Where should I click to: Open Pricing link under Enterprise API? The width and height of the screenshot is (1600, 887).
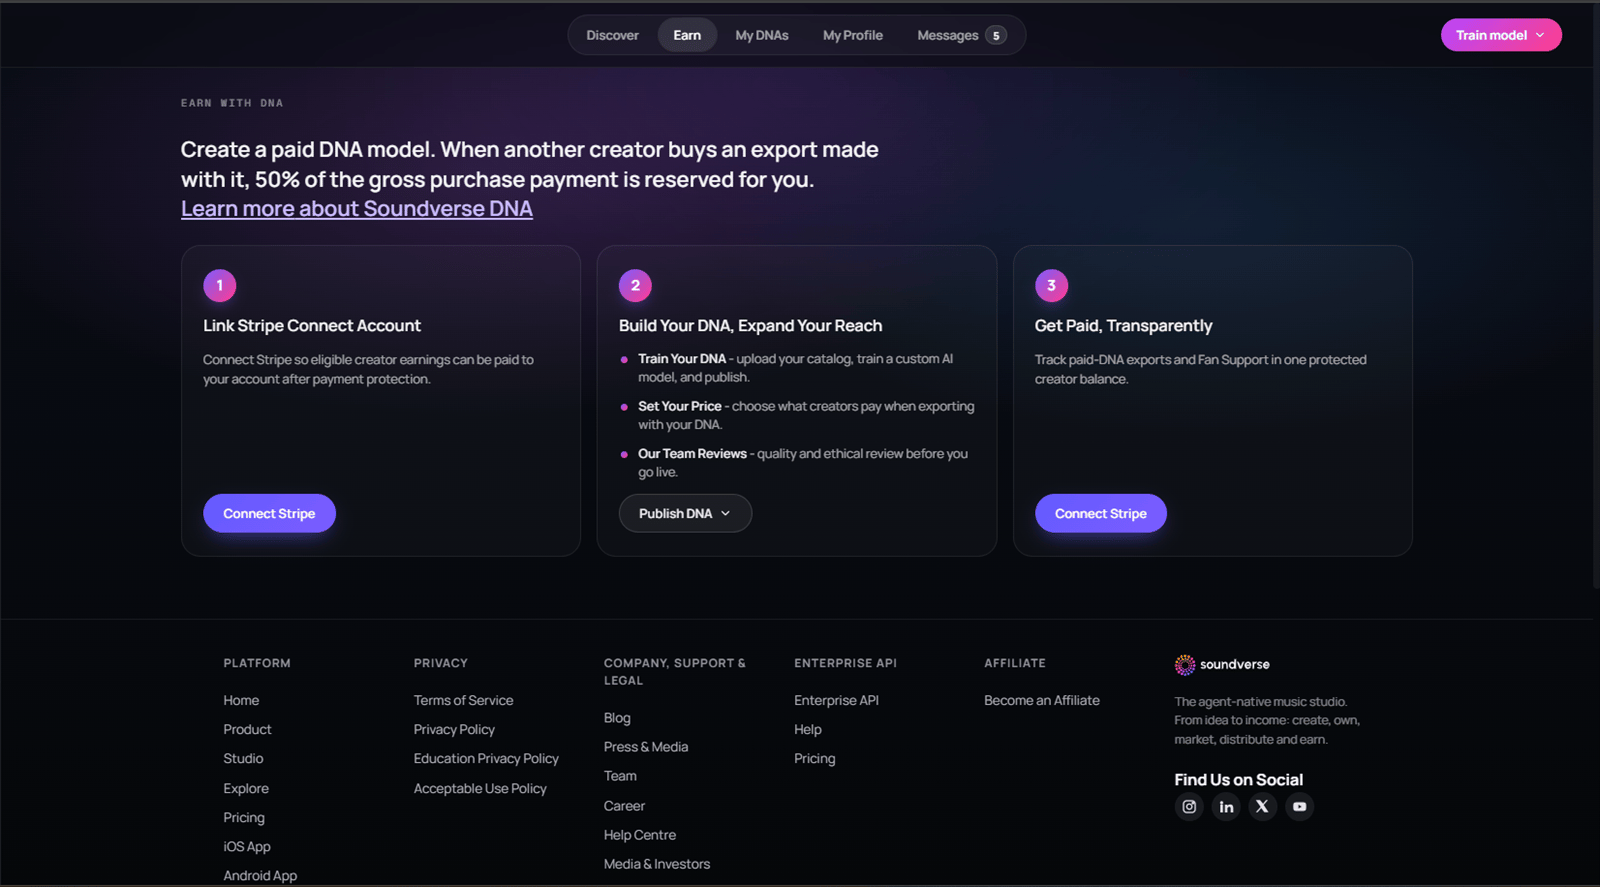pyautogui.click(x=814, y=758)
